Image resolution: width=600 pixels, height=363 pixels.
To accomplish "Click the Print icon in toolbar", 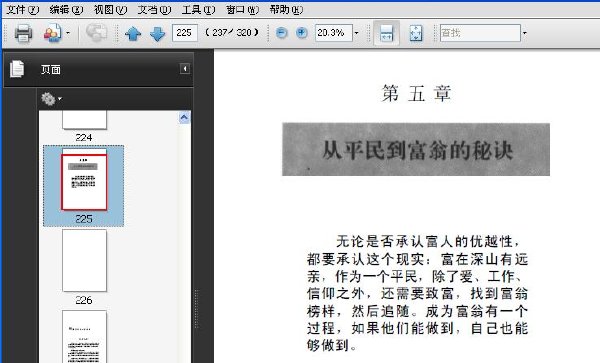I will (x=23, y=33).
